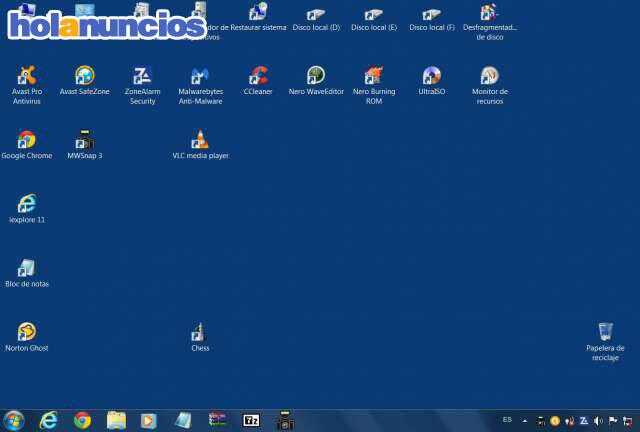
Task: Open the Action Center flag icon
Action: coord(613,421)
